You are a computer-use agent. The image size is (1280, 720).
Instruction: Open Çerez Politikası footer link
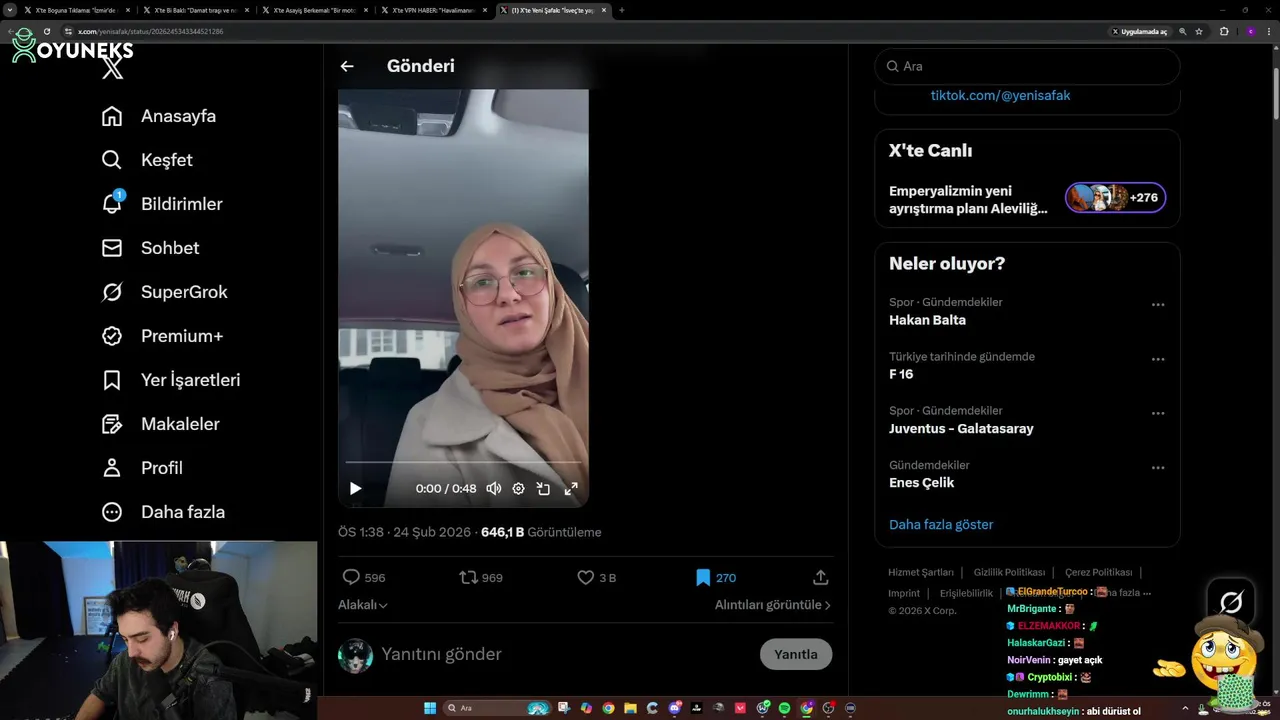pyautogui.click(x=1098, y=572)
